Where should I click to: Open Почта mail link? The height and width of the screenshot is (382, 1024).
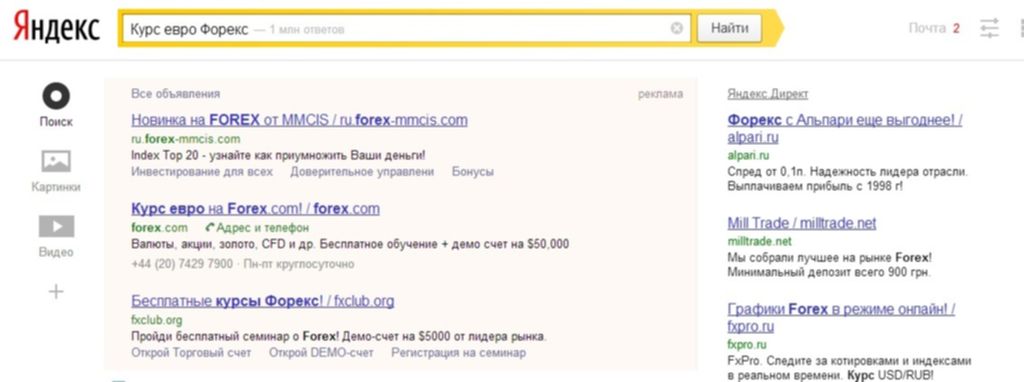(927, 28)
